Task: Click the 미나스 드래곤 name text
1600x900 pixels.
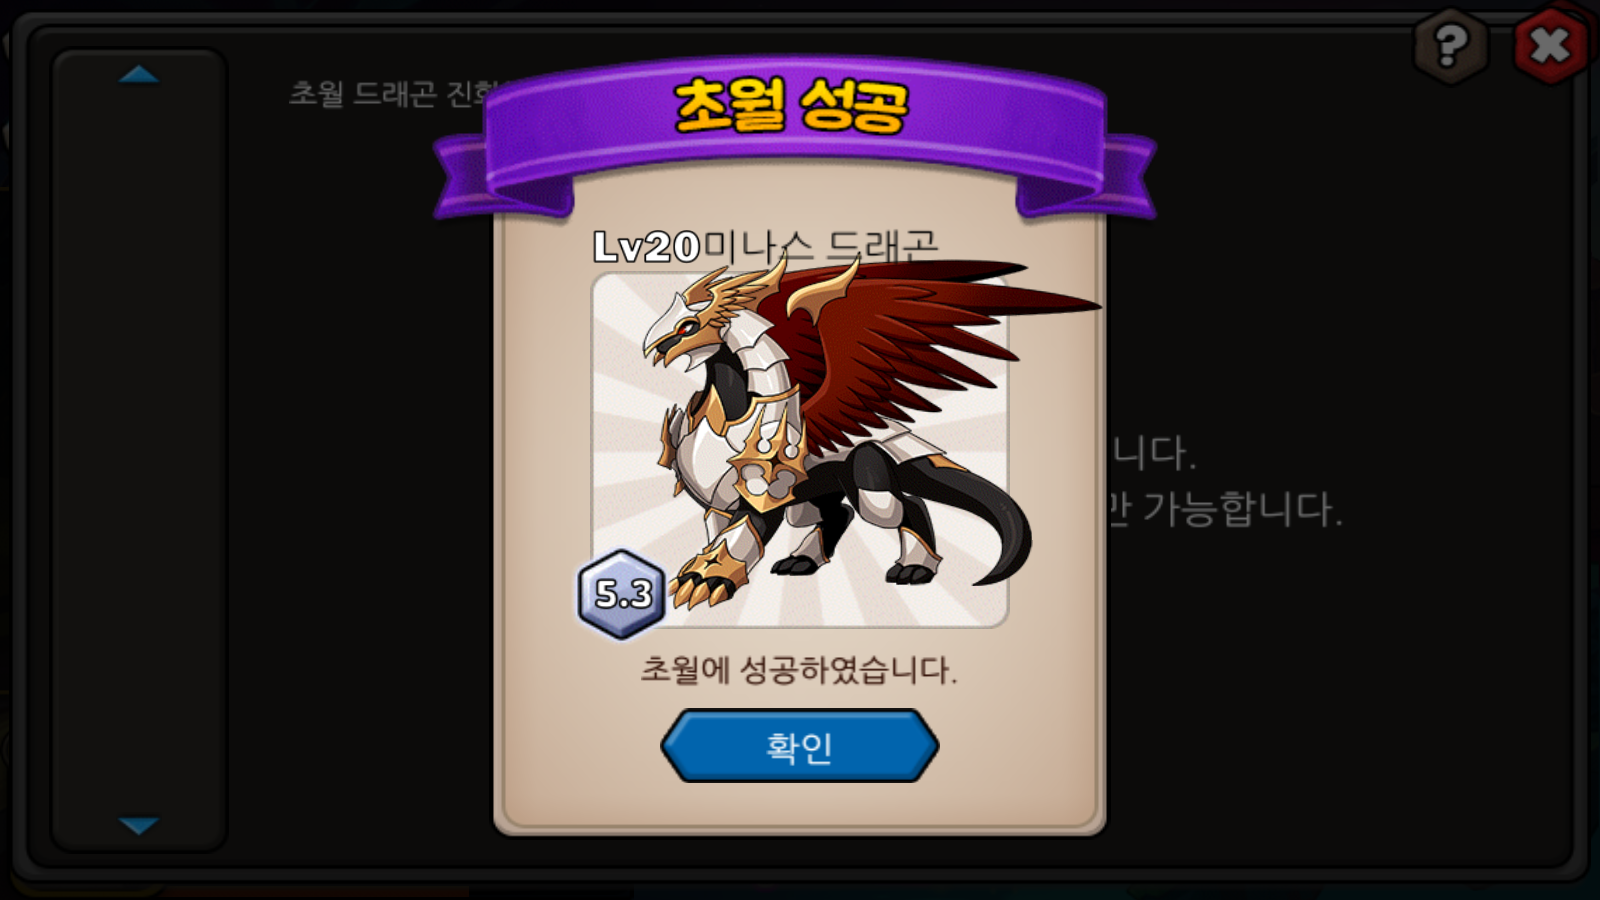Action: coord(820,247)
